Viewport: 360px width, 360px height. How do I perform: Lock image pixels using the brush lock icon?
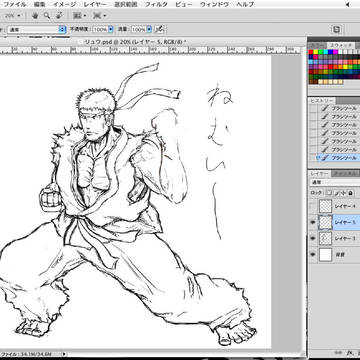[337, 193]
